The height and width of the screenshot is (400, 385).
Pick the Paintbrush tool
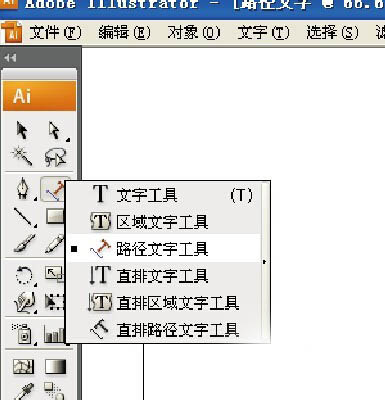24,243
